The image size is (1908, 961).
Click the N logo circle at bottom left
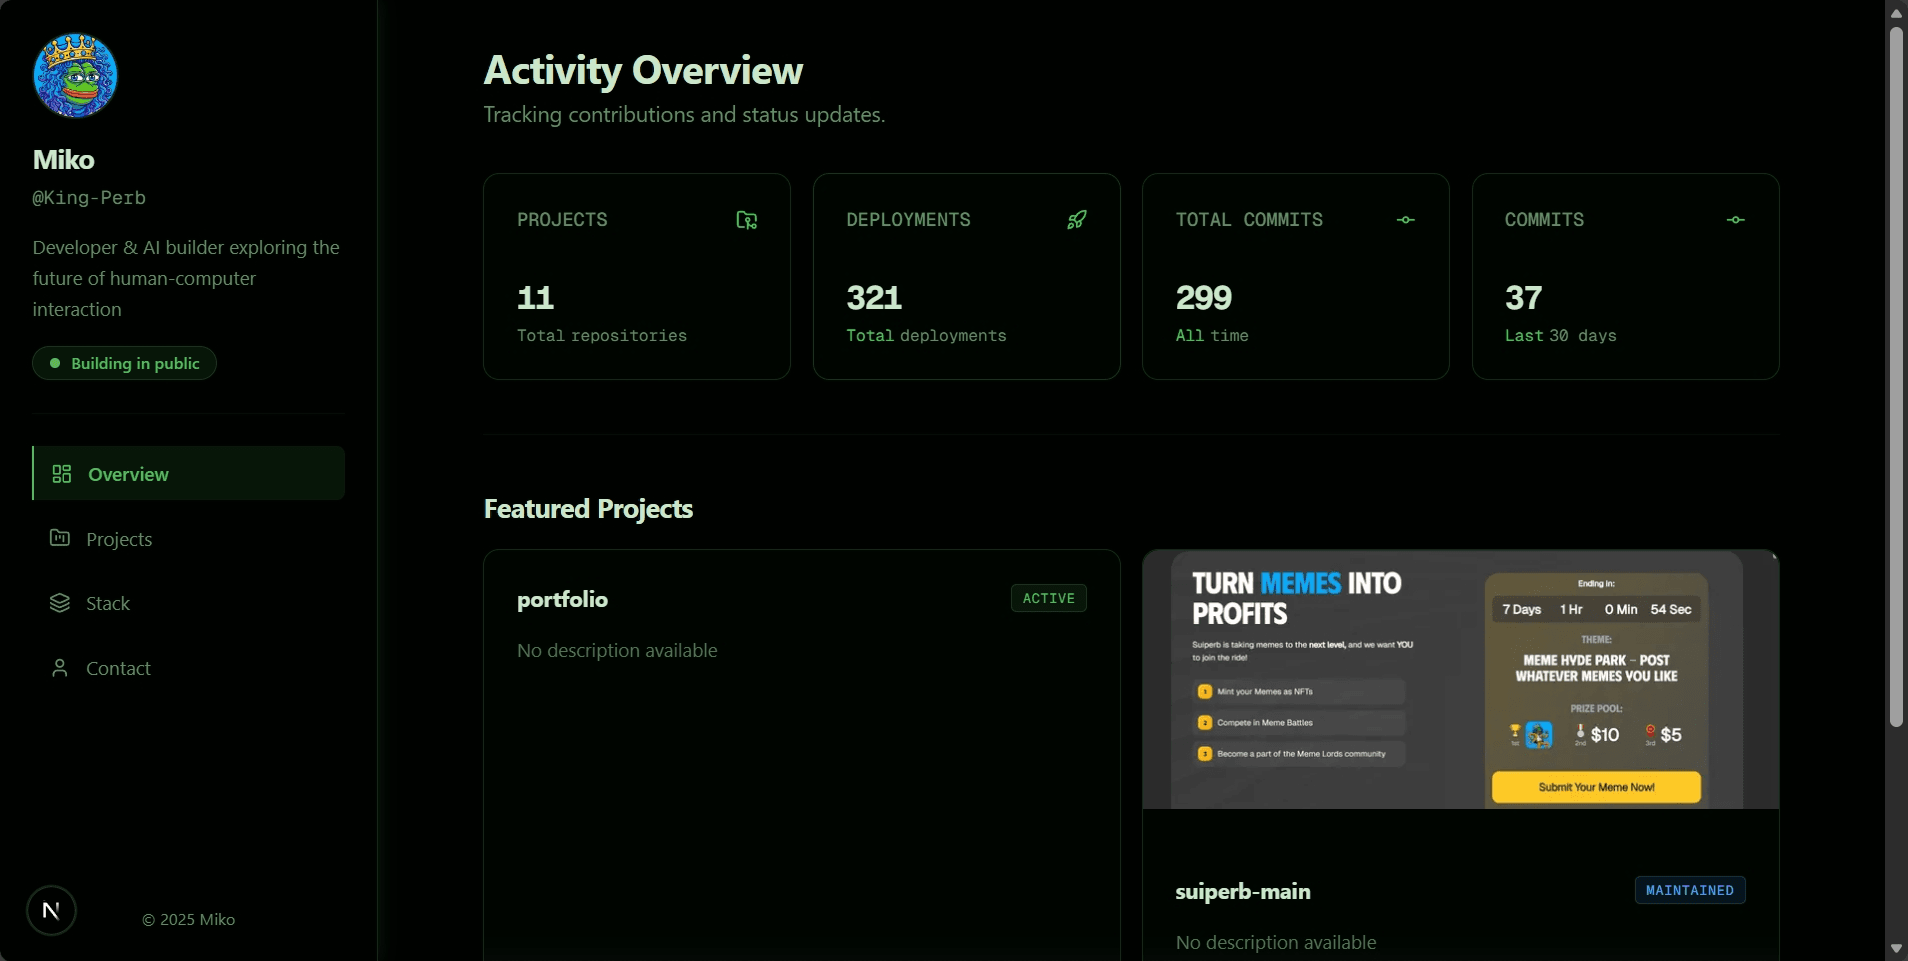50,910
